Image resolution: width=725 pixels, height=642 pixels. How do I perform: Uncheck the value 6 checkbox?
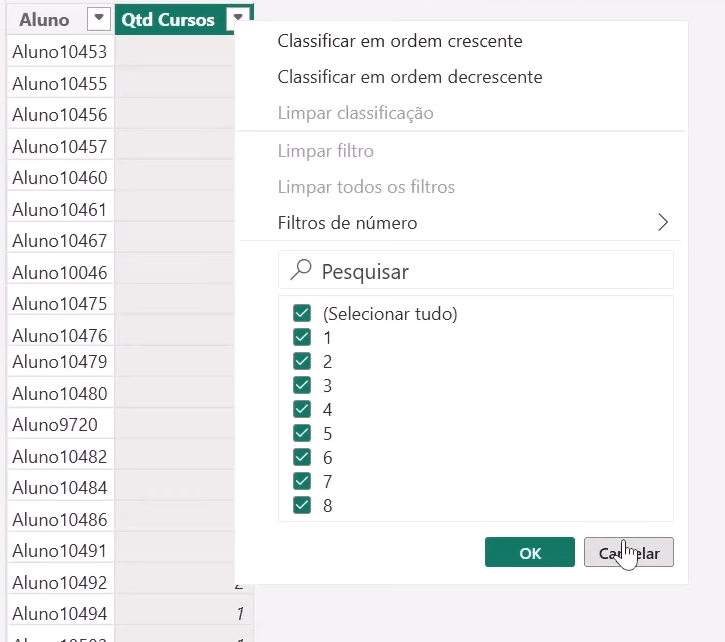[x=302, y=457]
